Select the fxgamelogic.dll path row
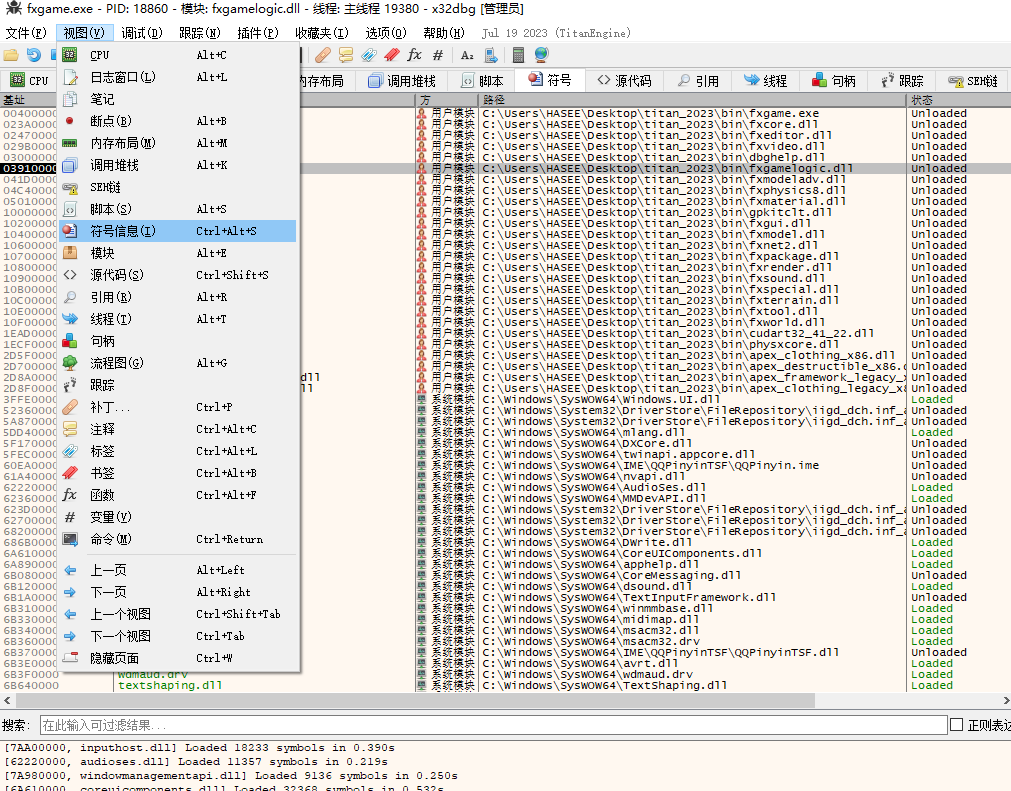Viewport: 1011px width, 791px height. coord(667,168)
